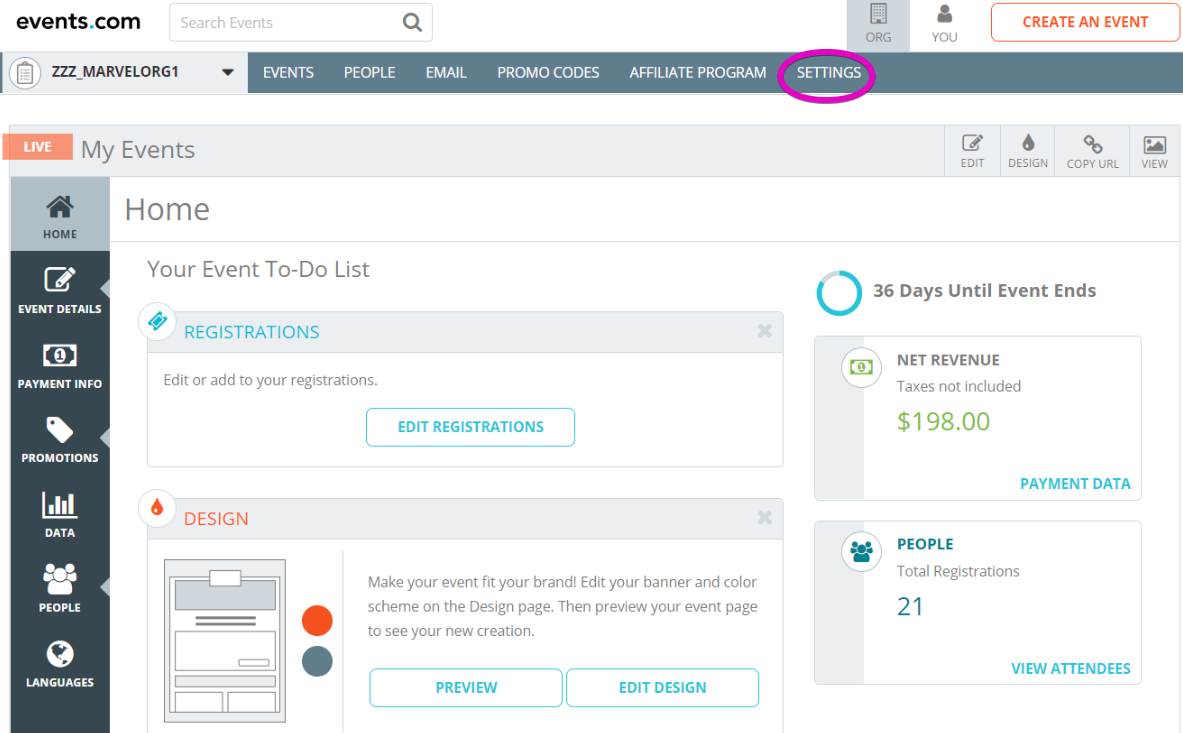Open the View Attendees link
Viewport: 1183px width, 733px height.
[1071, 669]
